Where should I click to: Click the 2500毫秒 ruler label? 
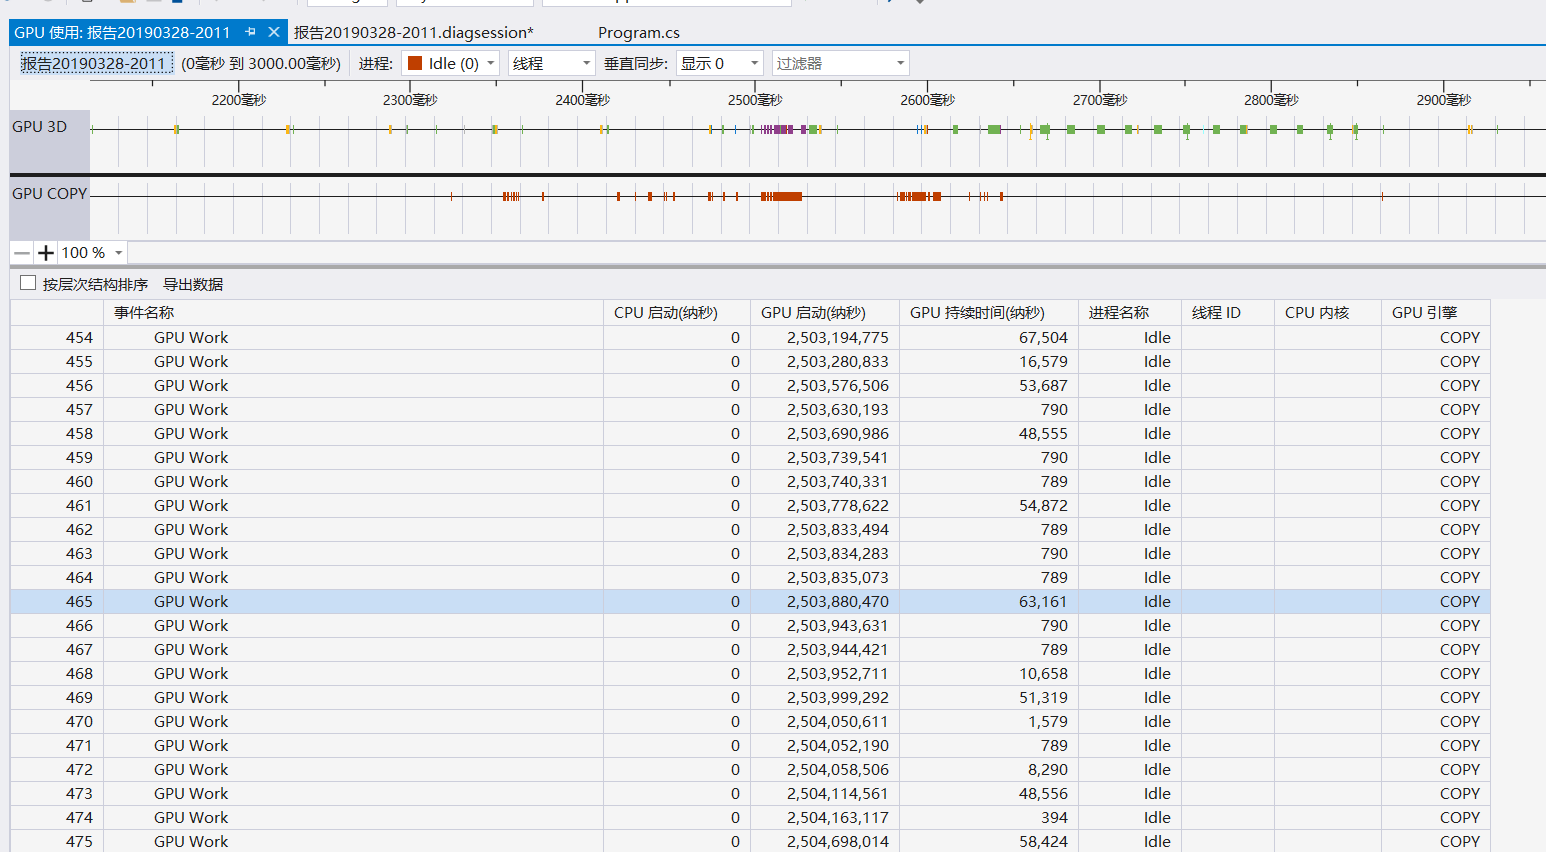[x=755, y=100]
